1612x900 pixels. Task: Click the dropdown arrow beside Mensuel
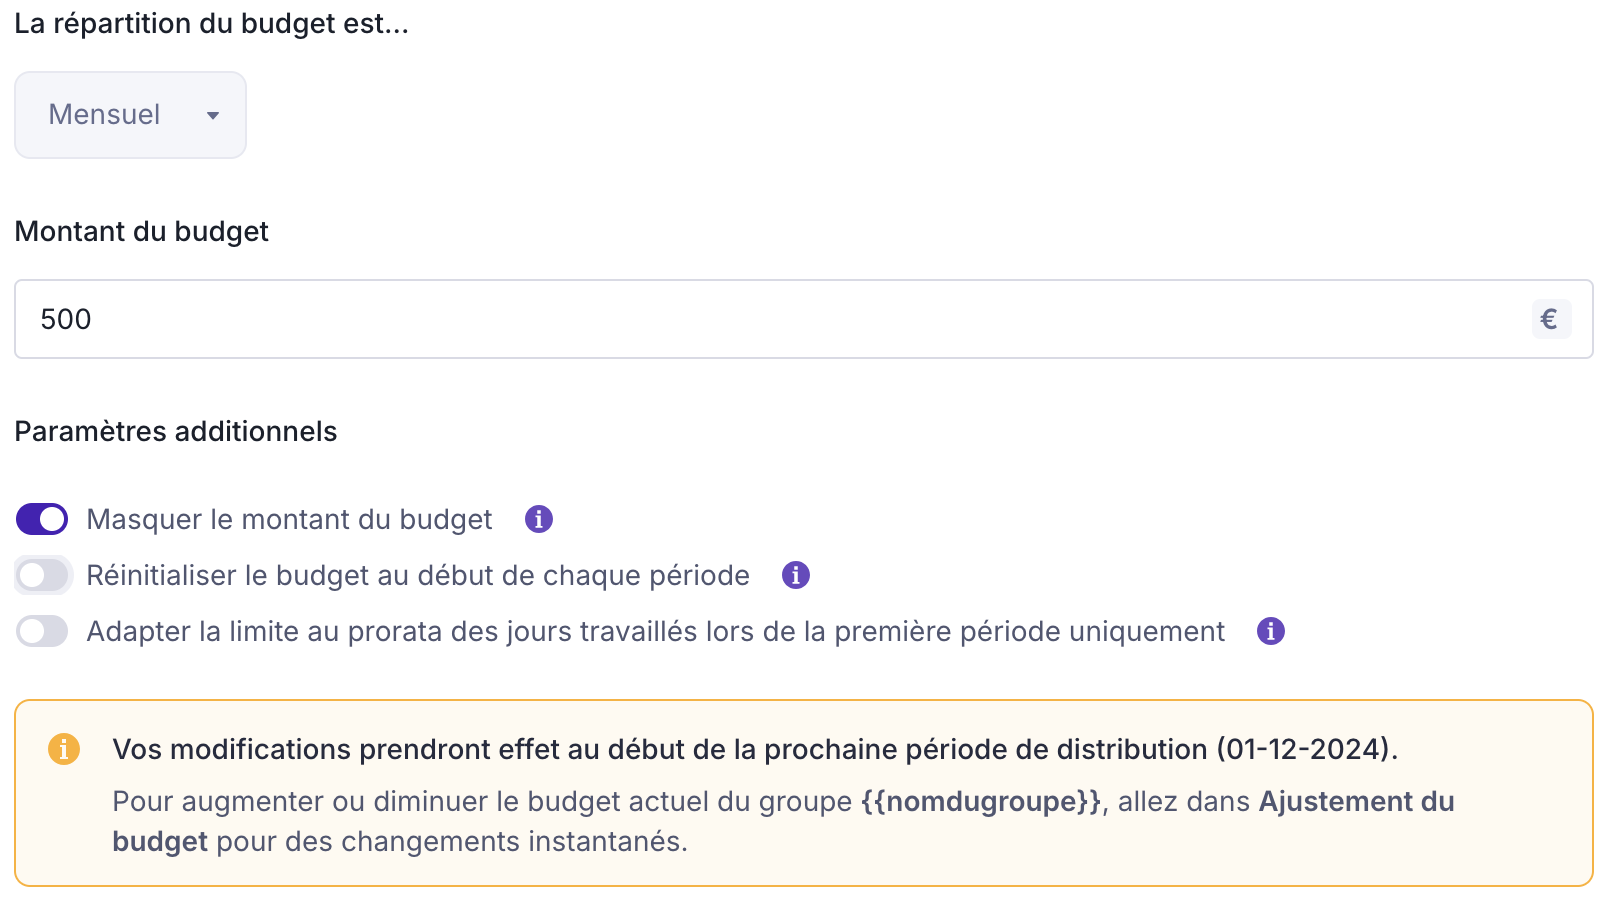tap(213, 116)
